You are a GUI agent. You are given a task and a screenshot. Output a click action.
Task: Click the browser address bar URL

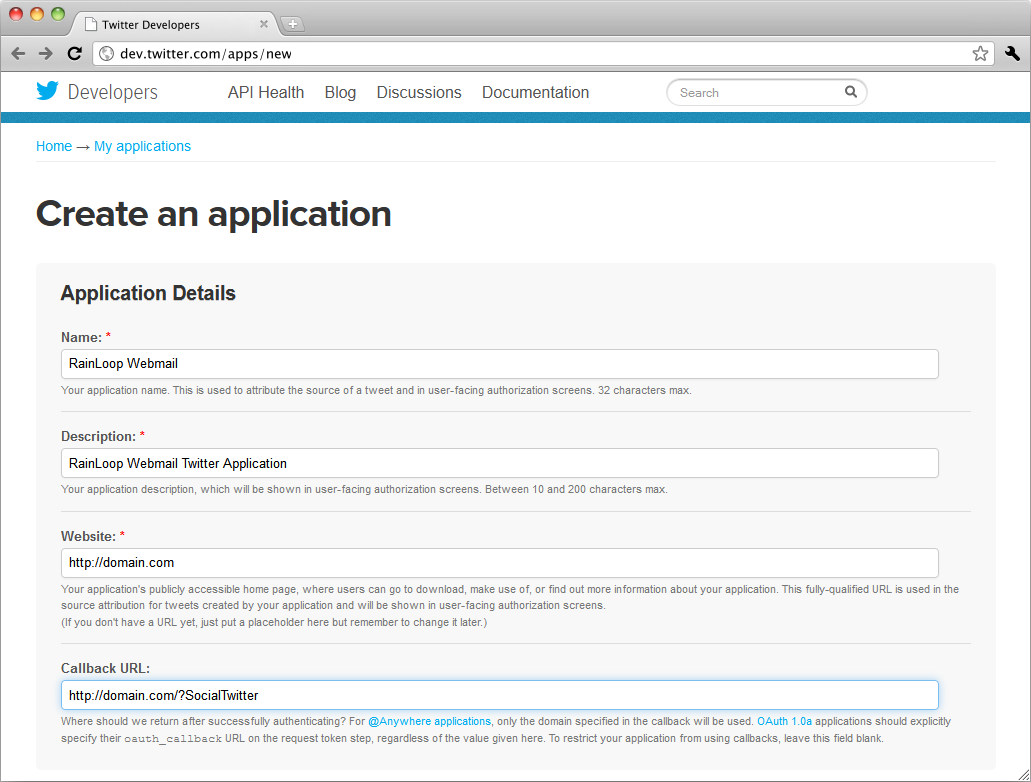[206, 54]
